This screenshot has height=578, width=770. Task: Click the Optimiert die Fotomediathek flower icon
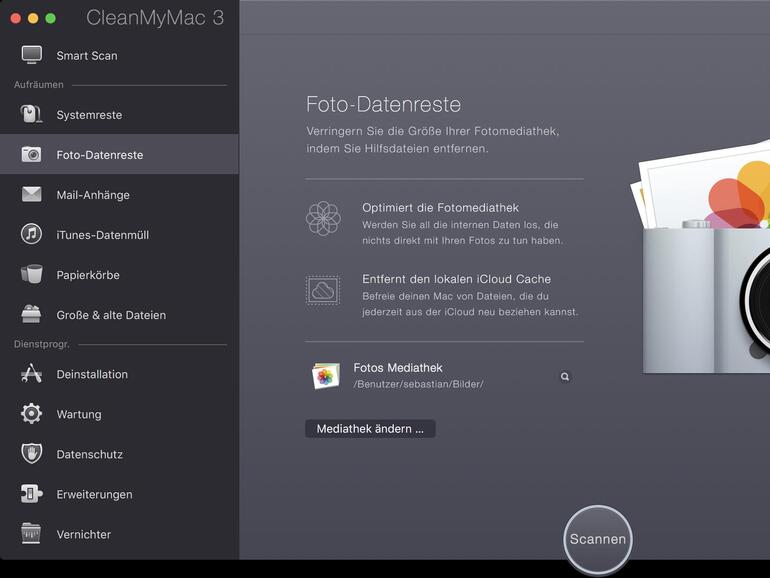pyautogui.click(x=323, y=217)
